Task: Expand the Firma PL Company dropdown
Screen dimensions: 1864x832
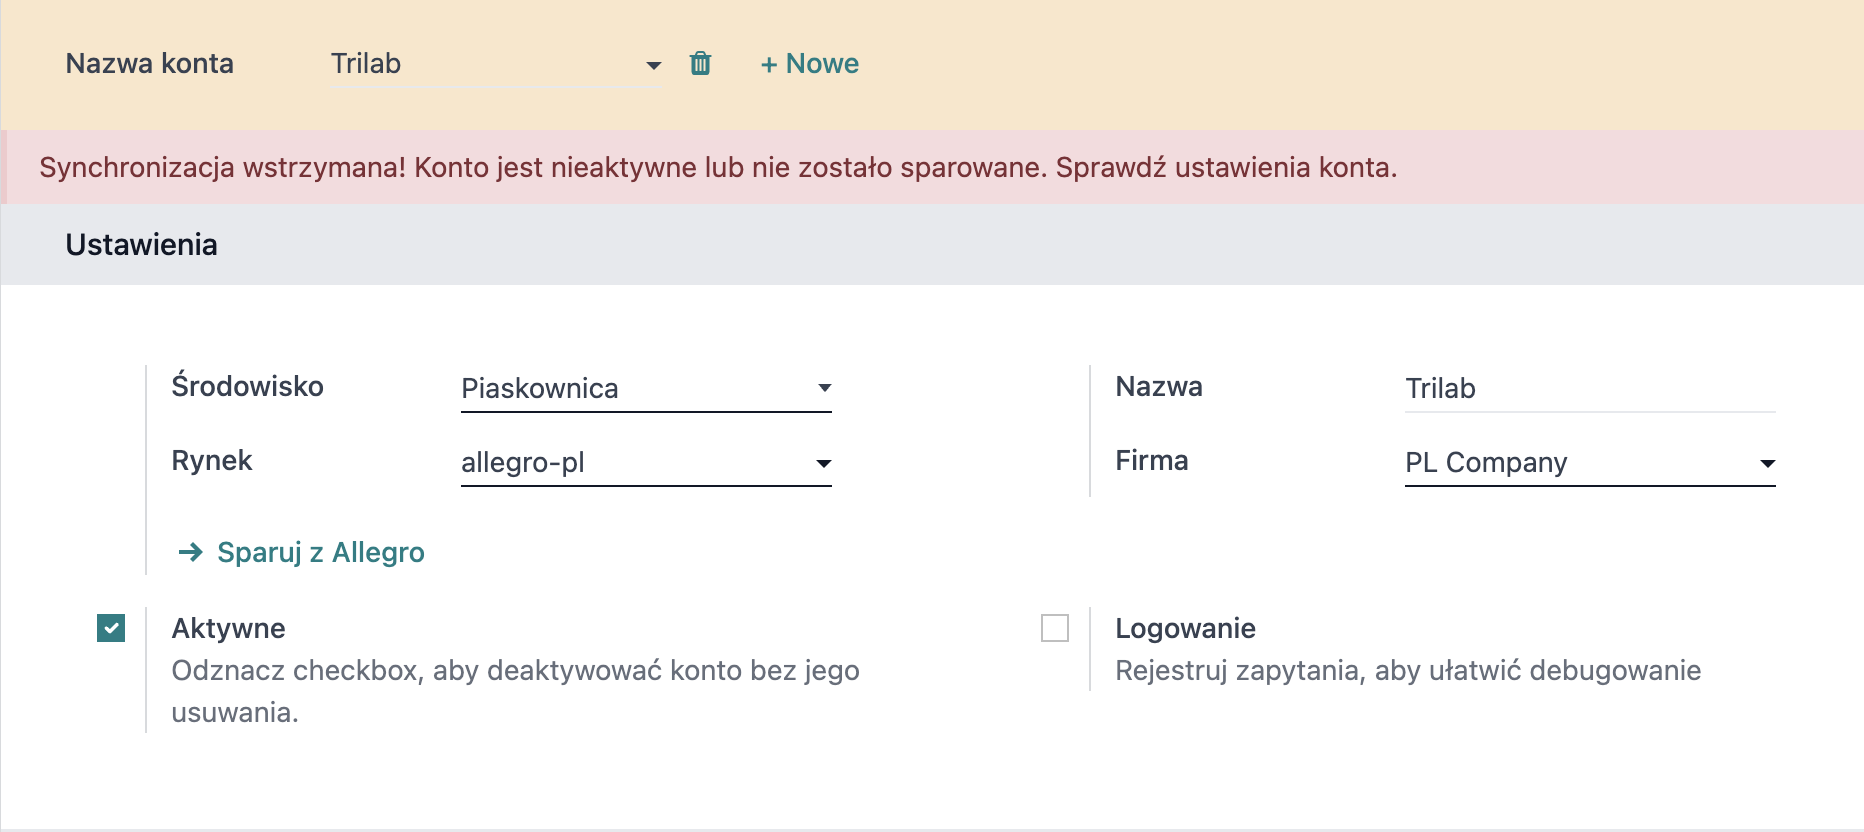Action: click(x=1590, y=462)
